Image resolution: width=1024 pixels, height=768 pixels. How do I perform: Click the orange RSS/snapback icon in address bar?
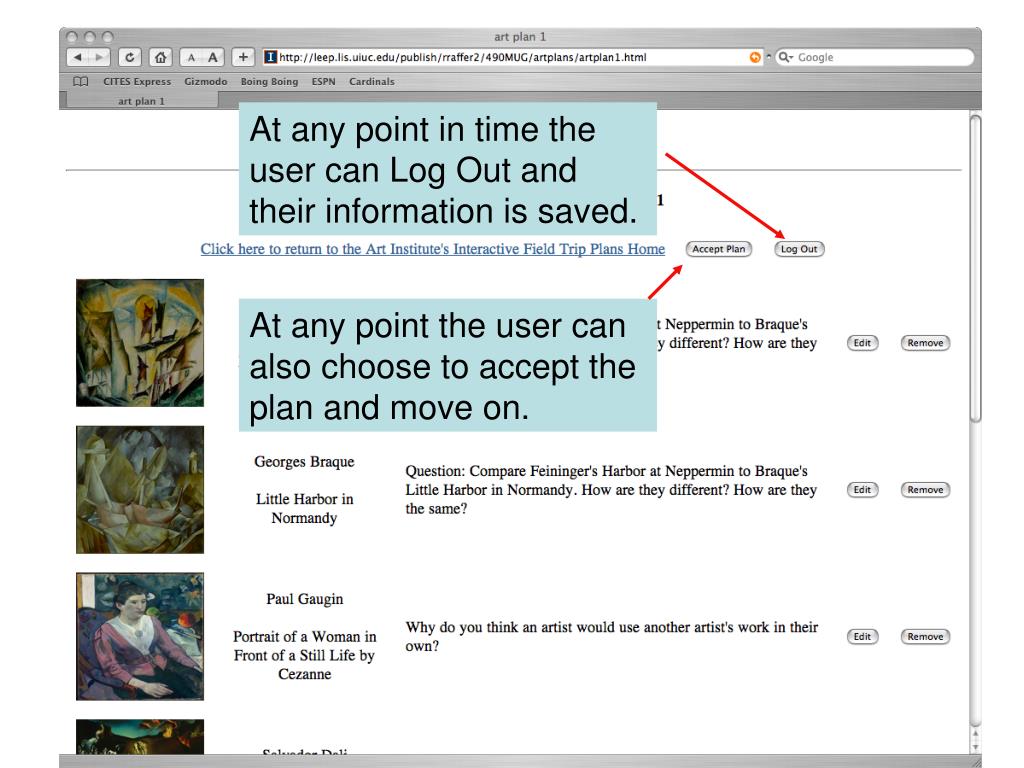coord(755,57)
